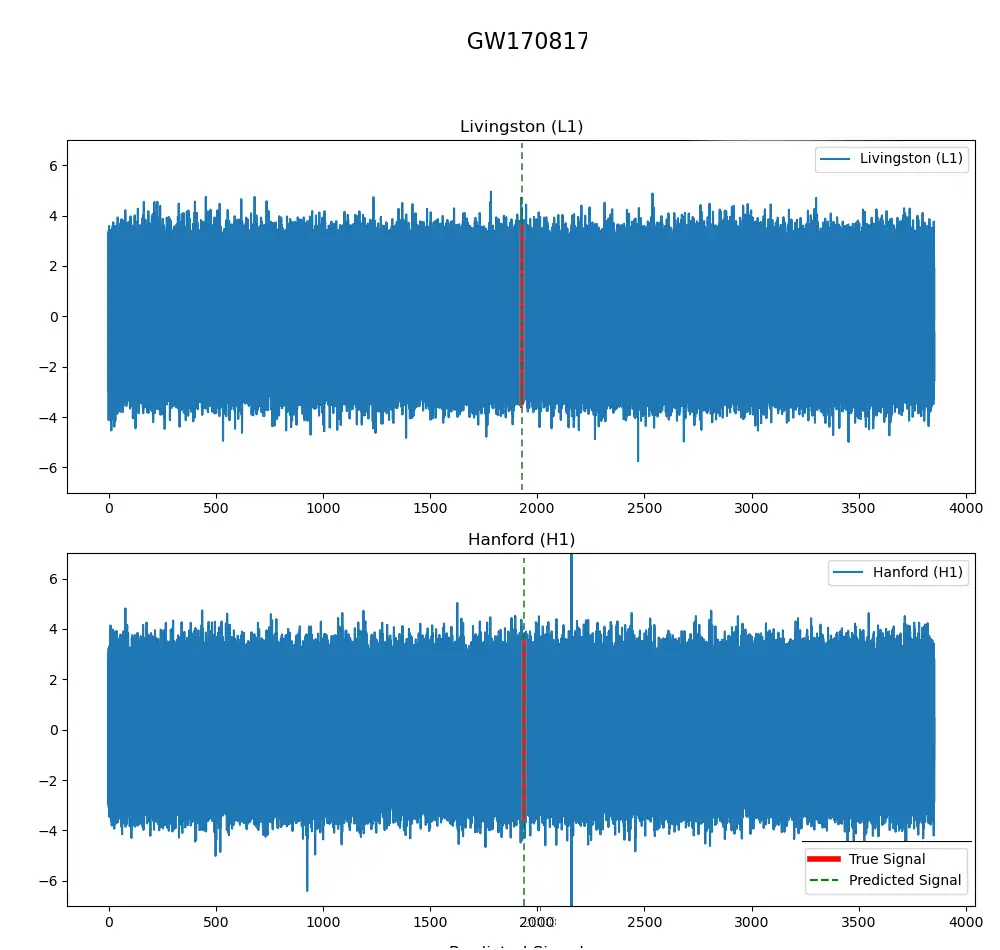Screen dimensions: 1000x950
Task: Click the x-axis tick label 4000 in Livingston plot
Action: pos(965,509)
